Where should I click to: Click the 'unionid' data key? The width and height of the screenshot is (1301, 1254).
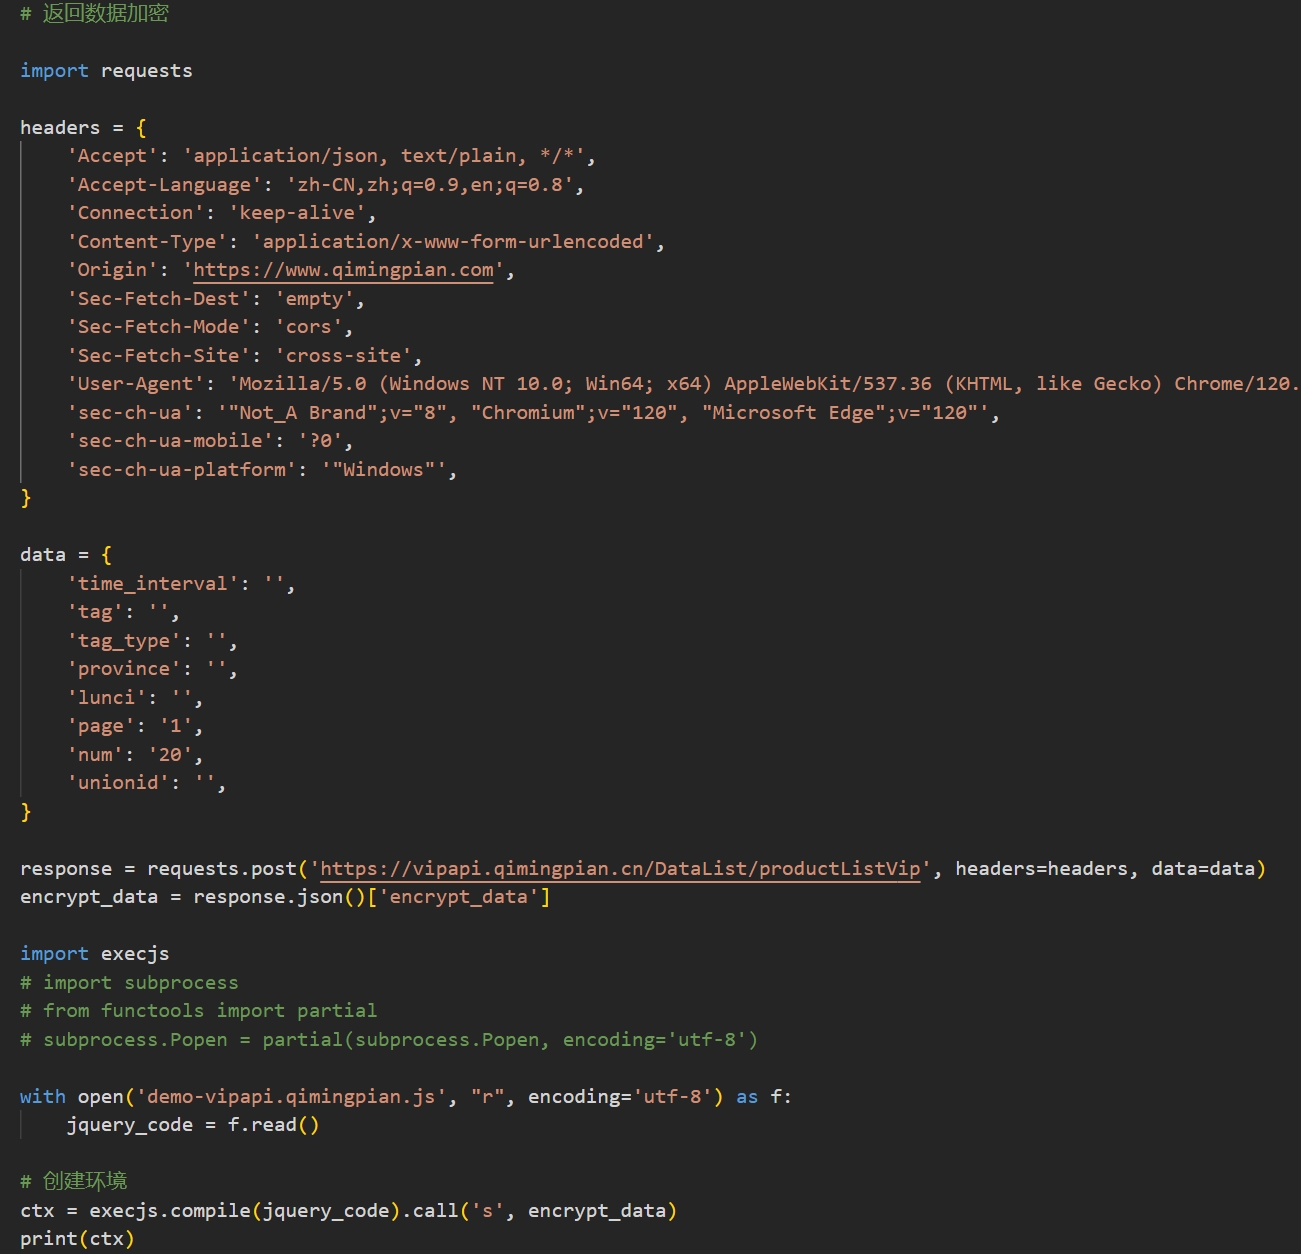coord(118,783)
